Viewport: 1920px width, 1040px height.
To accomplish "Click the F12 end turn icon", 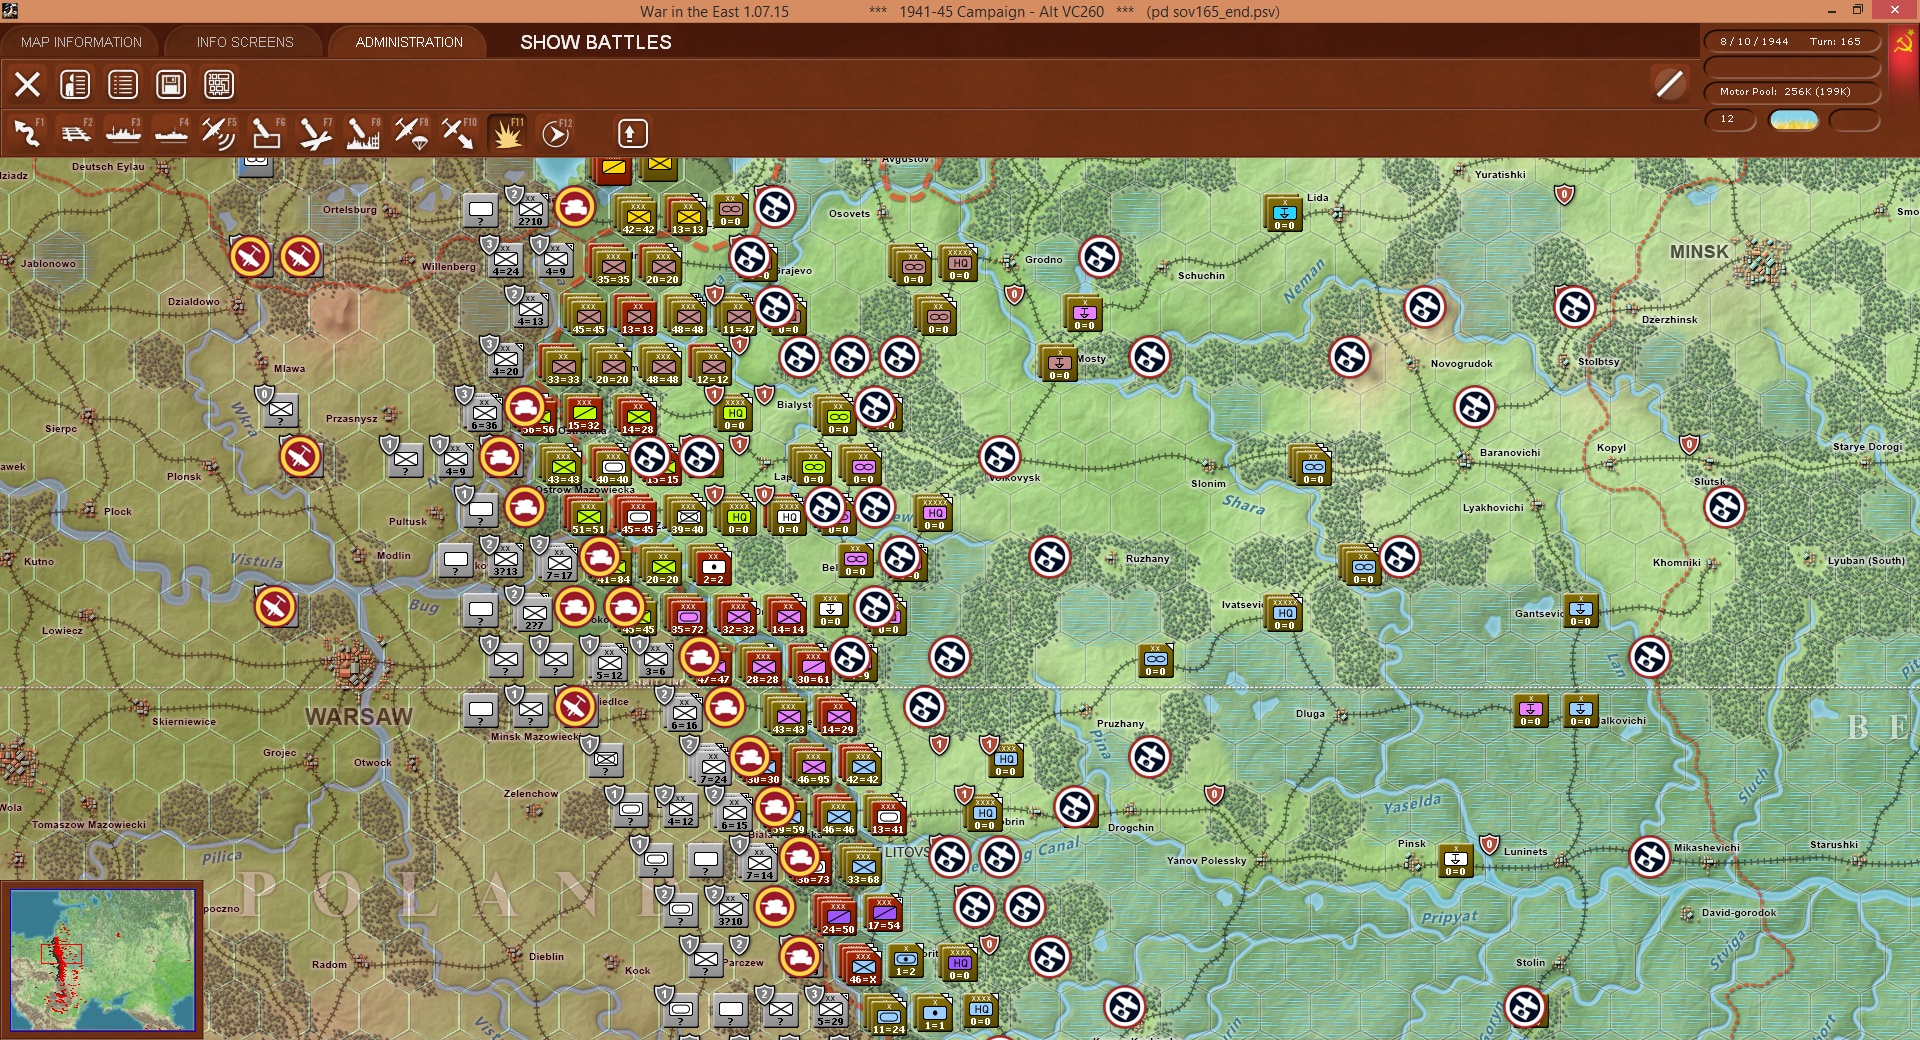I will pos(555,133).
